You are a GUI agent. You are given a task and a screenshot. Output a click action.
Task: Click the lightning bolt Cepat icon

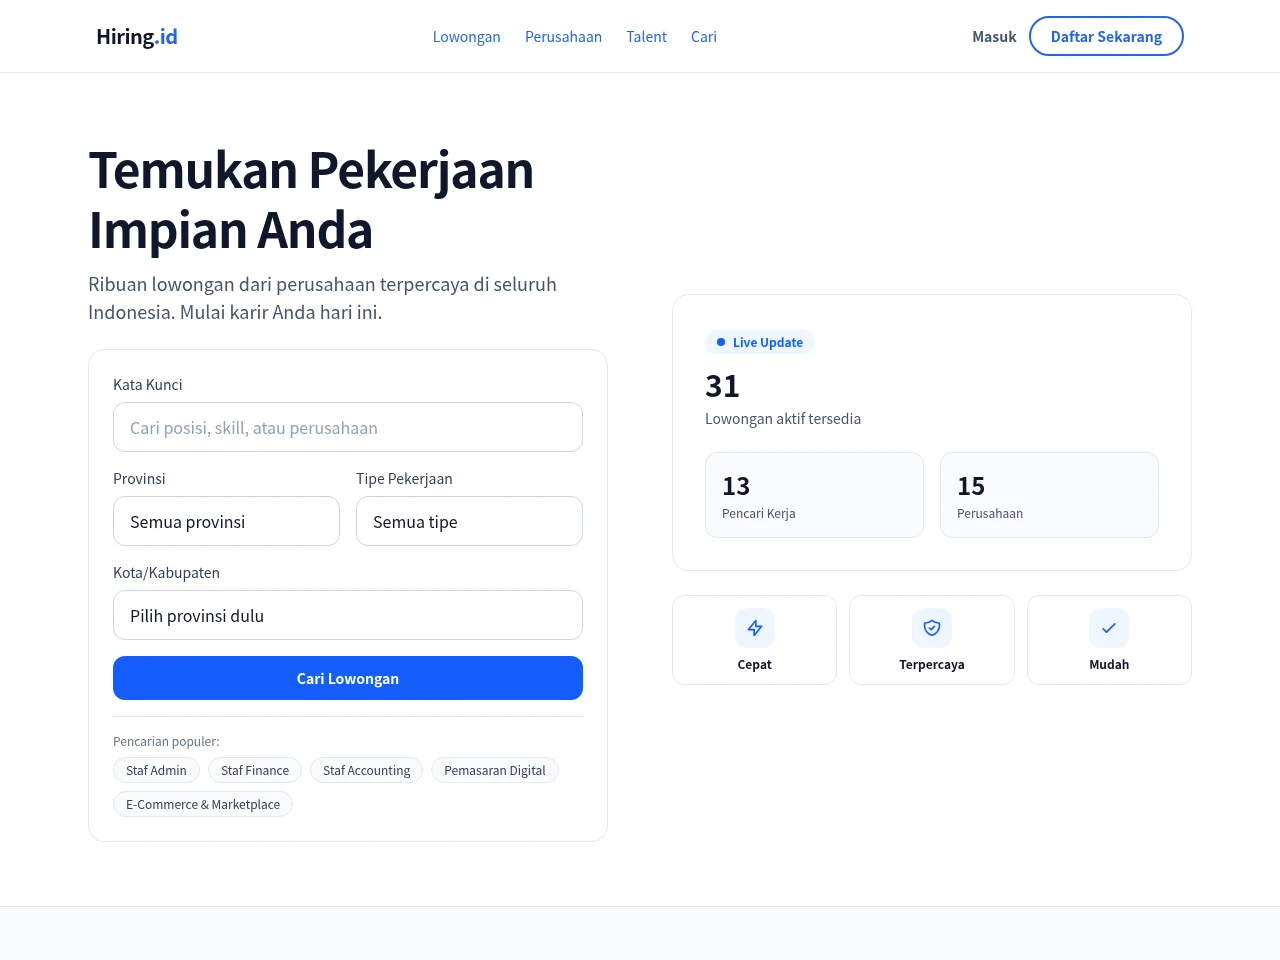click(x=755, y=628)
